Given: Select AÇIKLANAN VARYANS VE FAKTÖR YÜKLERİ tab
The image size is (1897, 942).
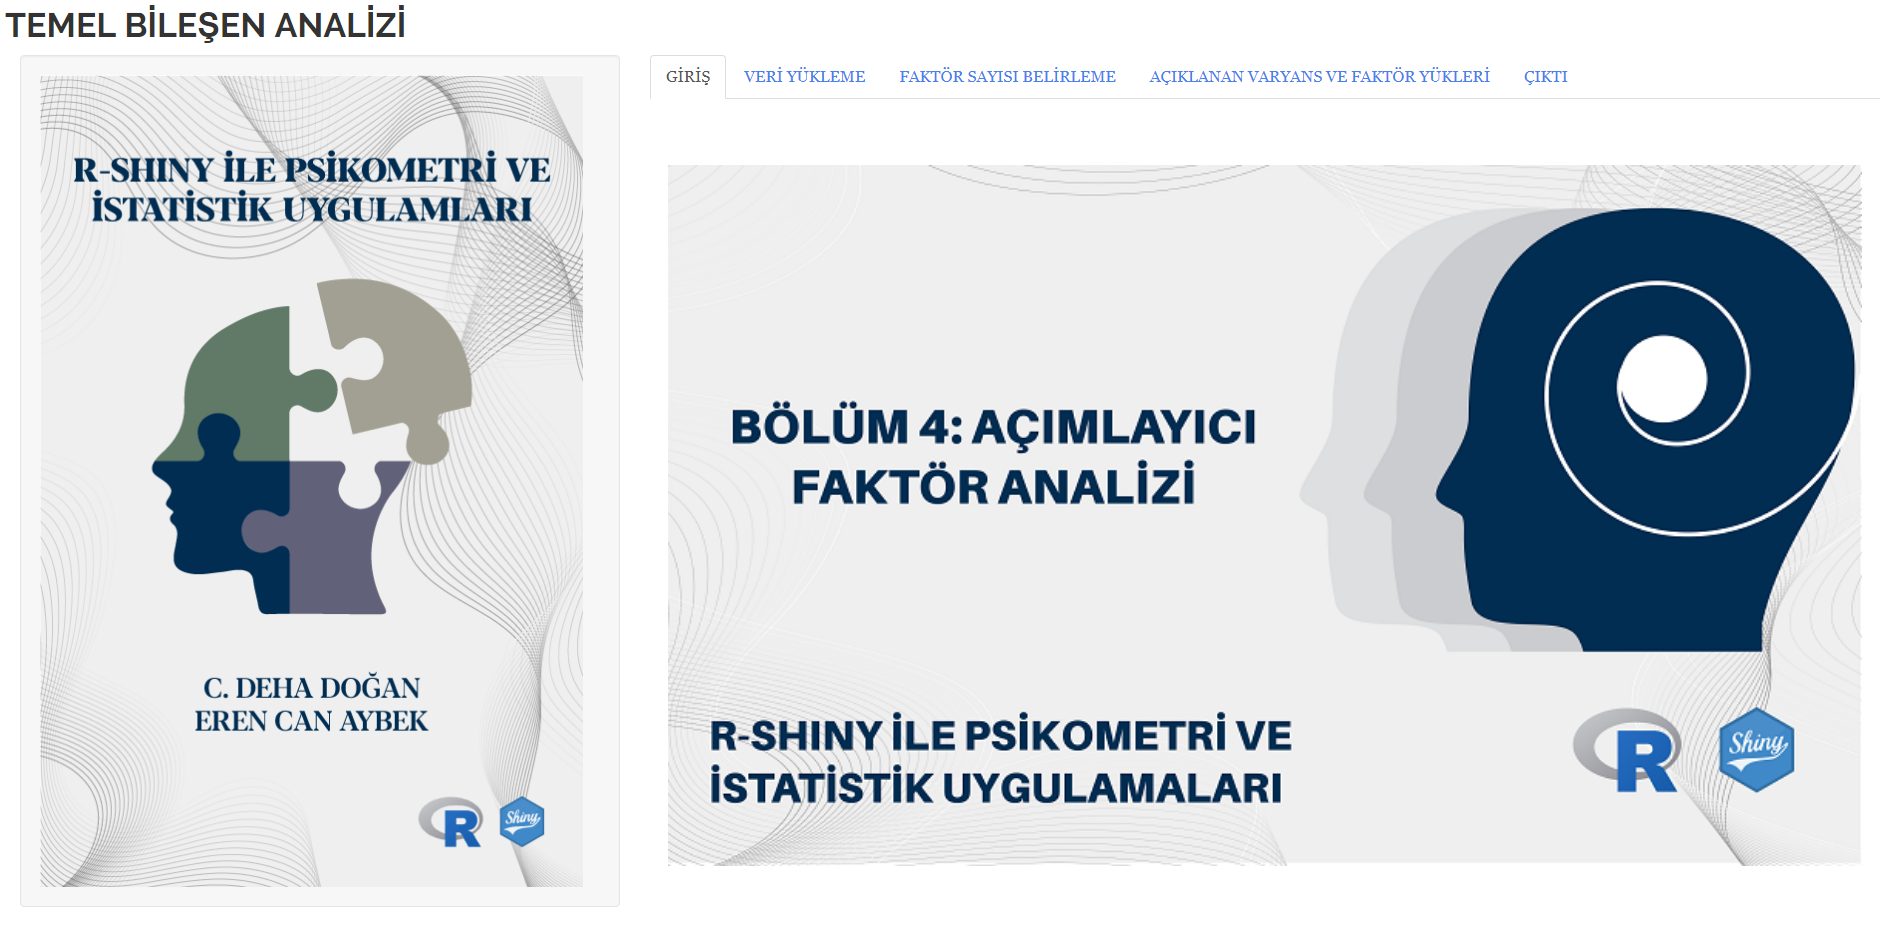Looking at the screenshot, I should coord(1319,77).
